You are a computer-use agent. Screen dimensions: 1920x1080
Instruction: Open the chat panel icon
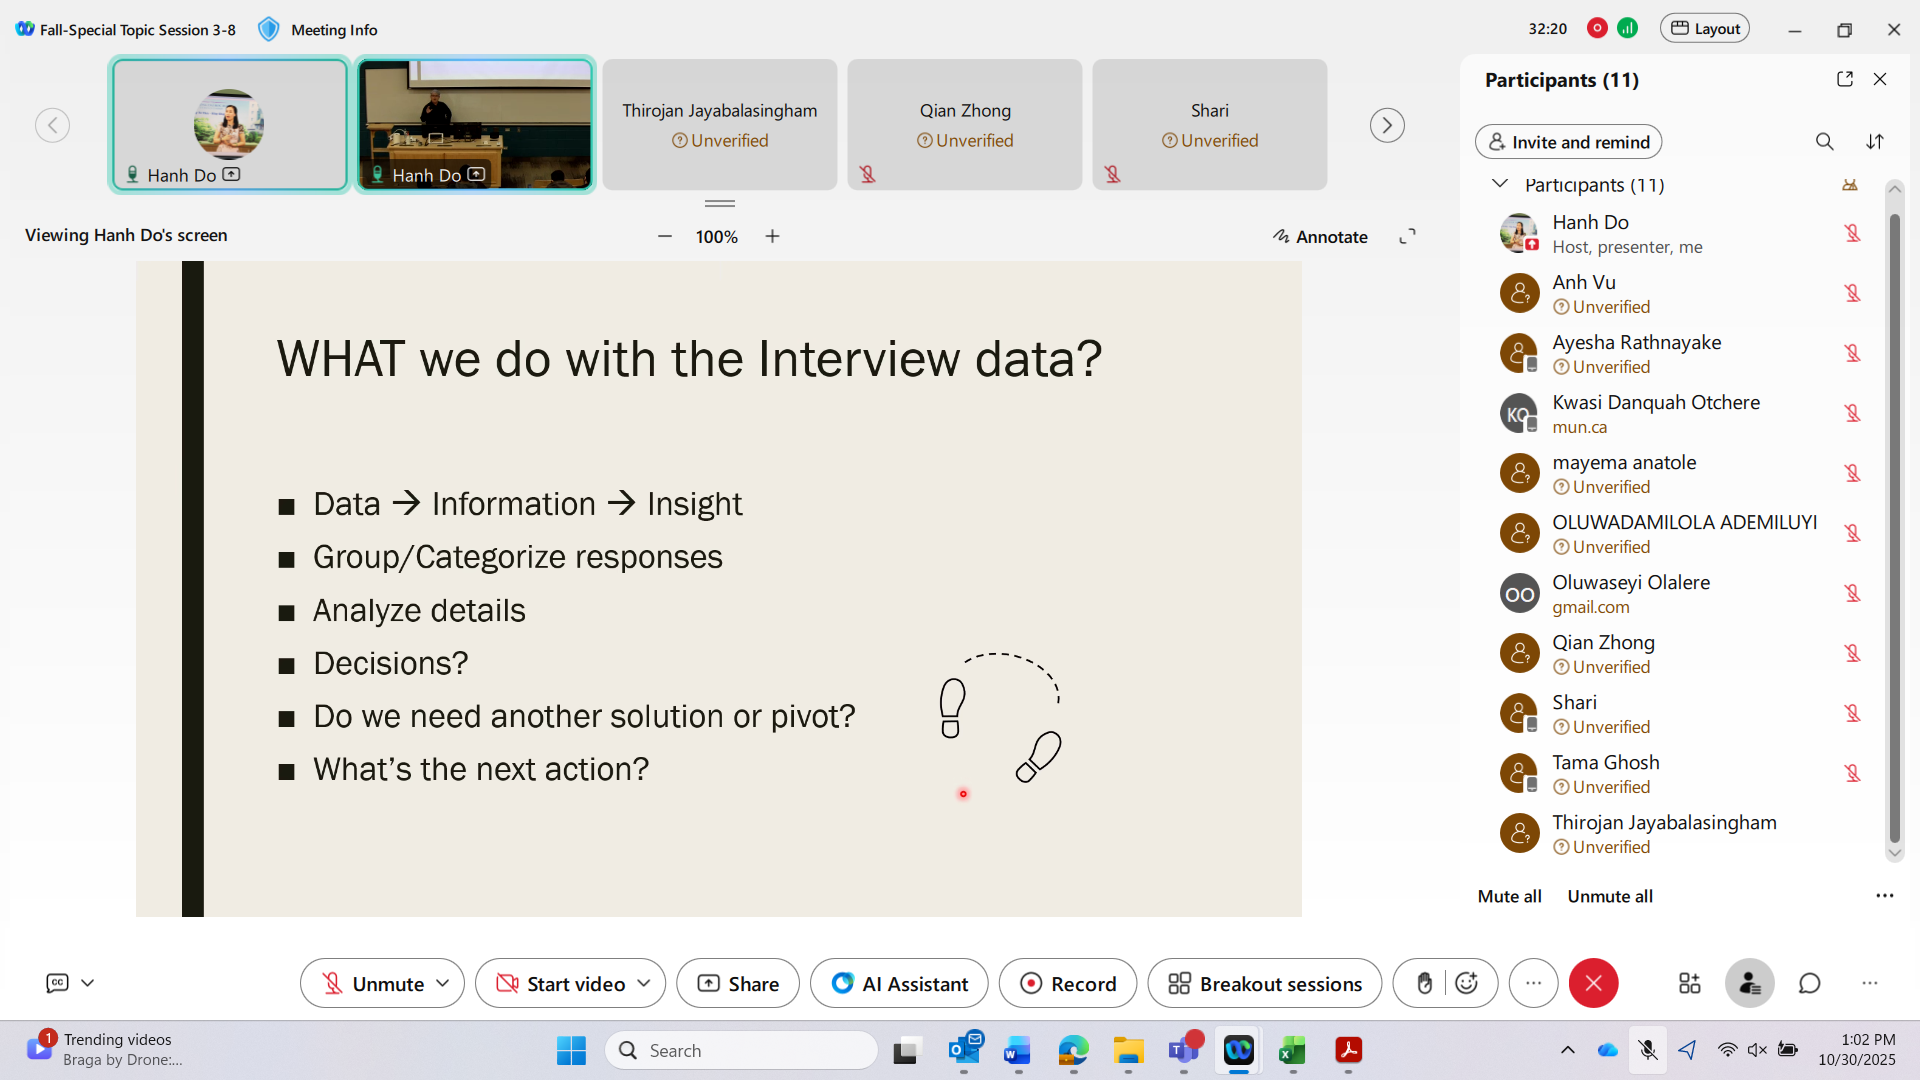1809,984
